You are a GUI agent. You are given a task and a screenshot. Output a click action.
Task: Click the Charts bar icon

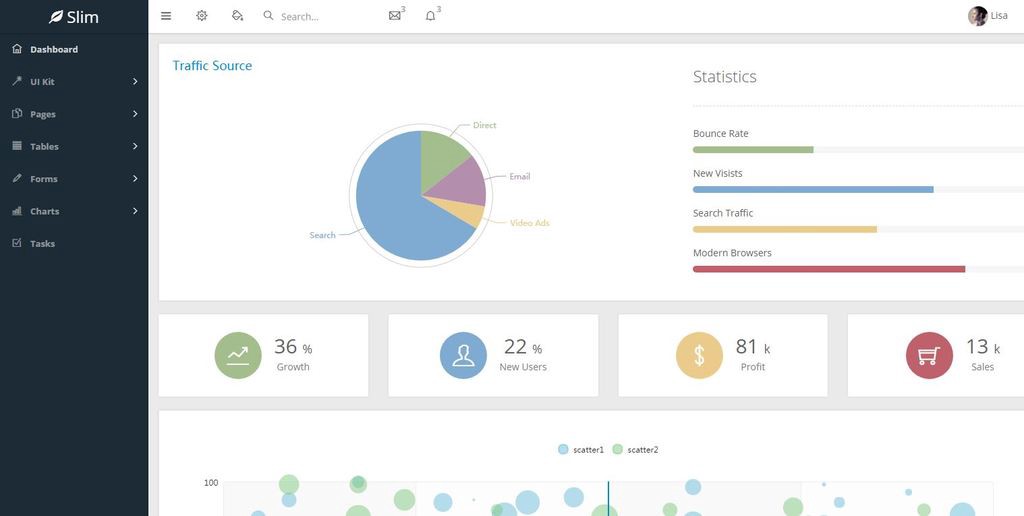pyautogui.click(x=17, y=211)
